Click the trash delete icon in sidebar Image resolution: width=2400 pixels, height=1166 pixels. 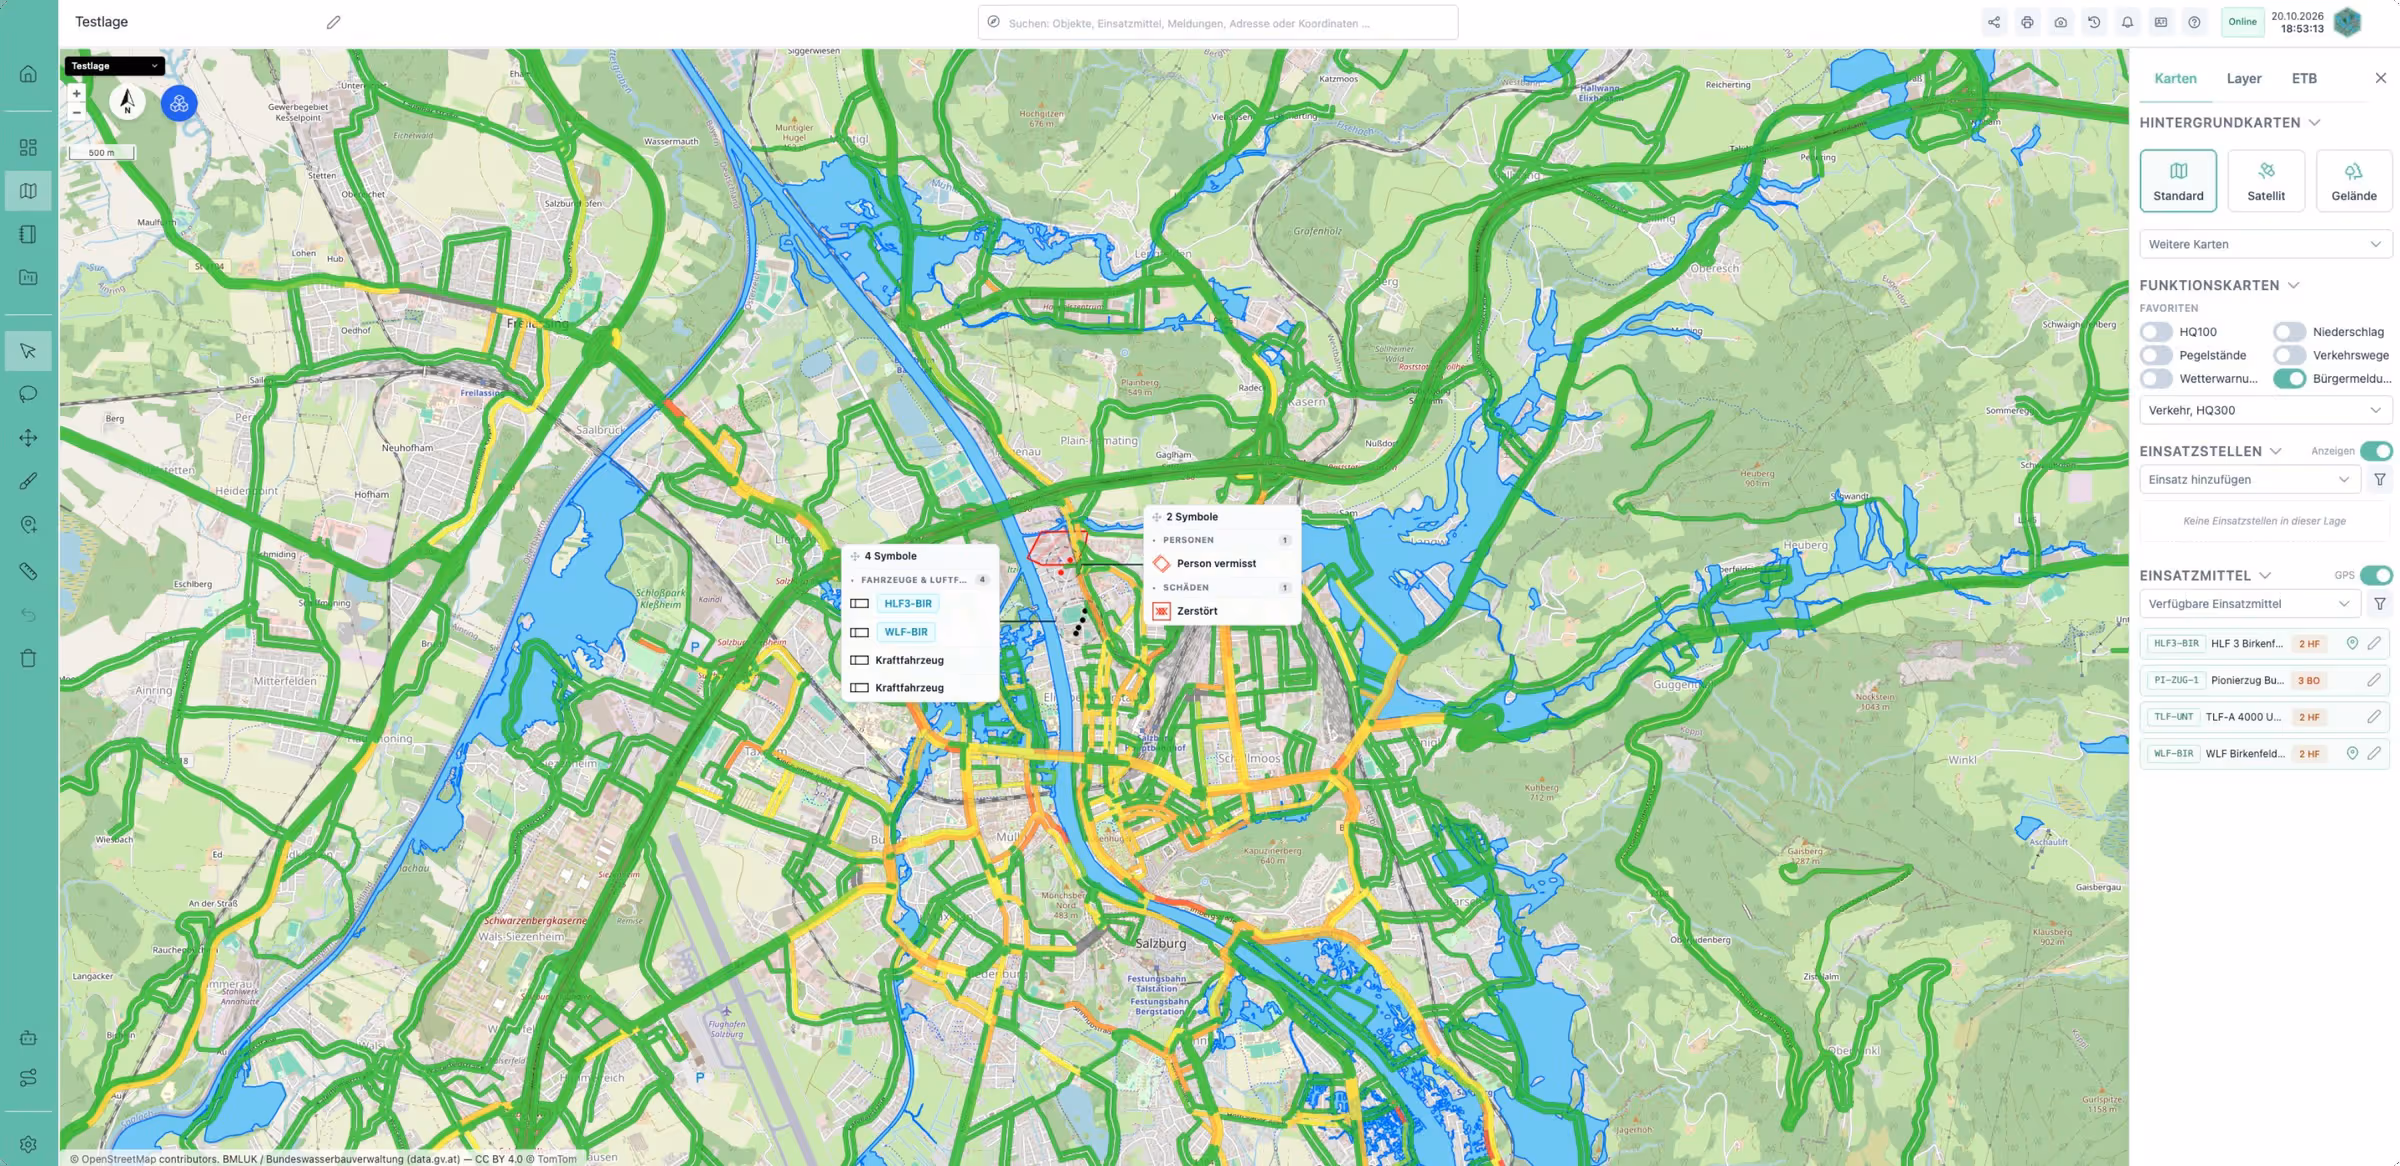pos(28,658)
